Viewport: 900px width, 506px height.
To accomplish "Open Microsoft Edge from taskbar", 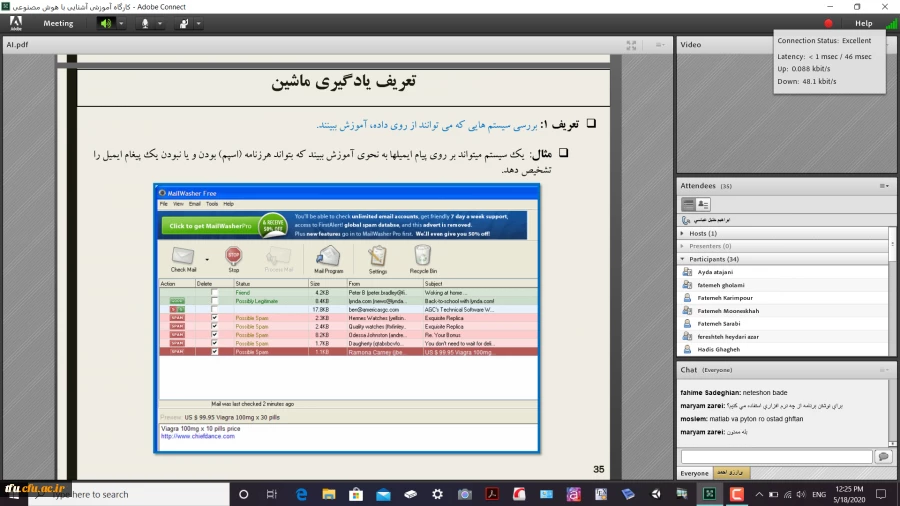I will 301,494.
